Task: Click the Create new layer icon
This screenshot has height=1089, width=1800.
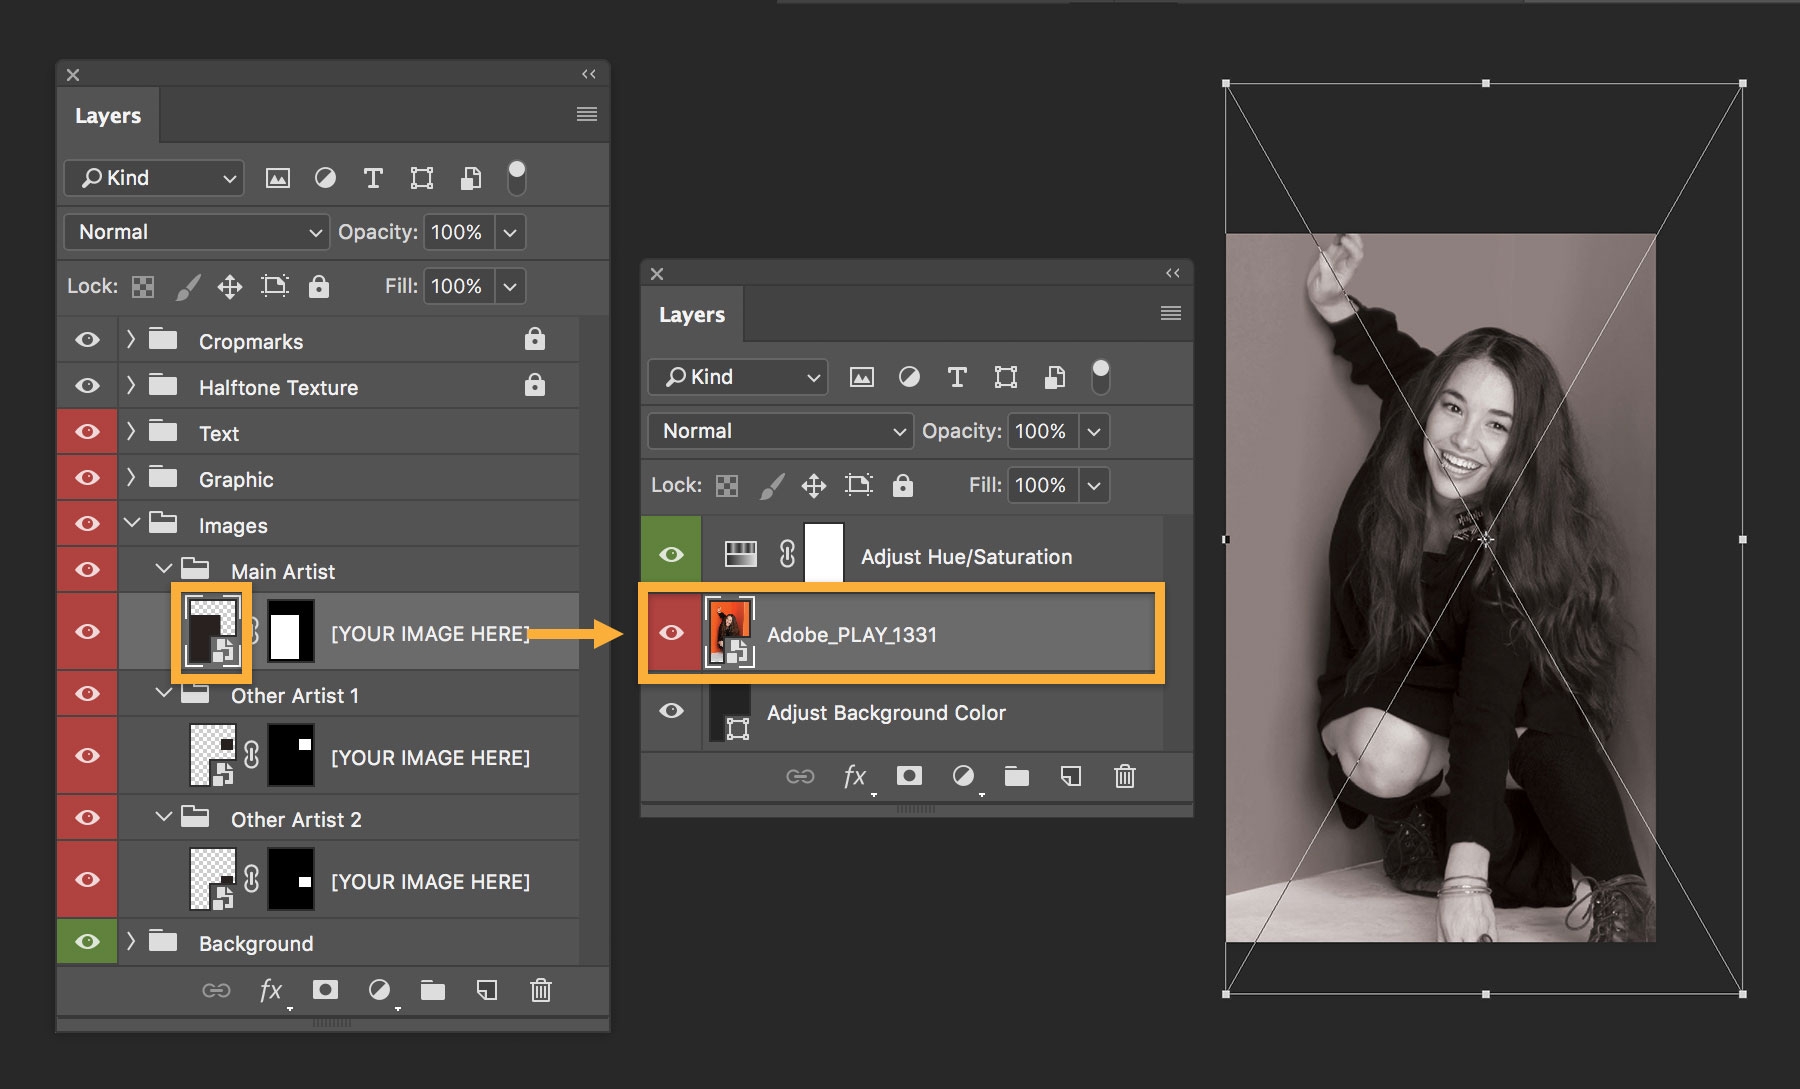Action: tap(487, 990)
